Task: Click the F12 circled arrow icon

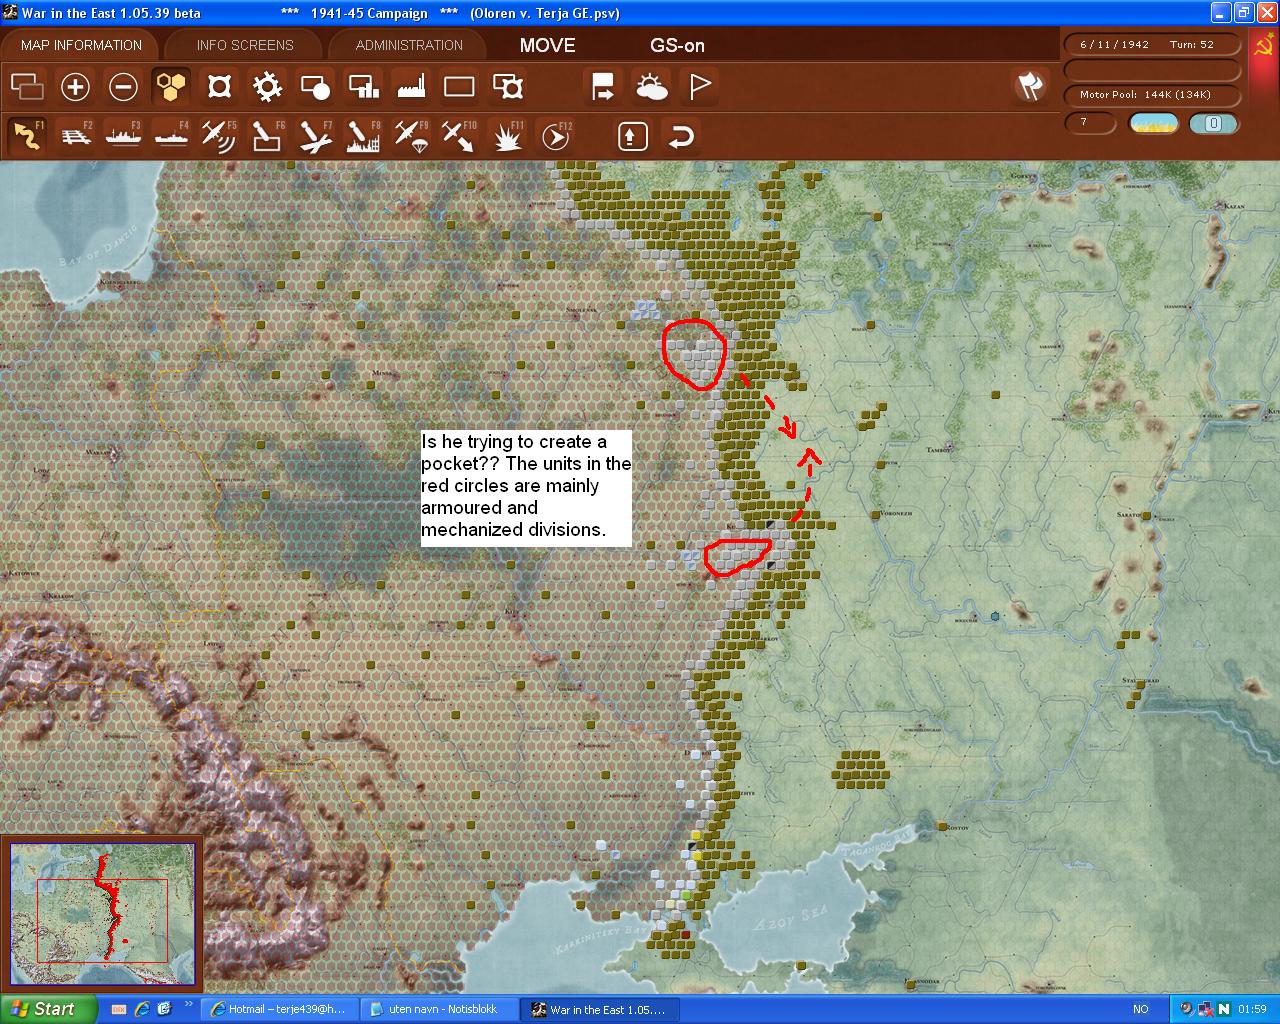Action: [x=556, y=136]
